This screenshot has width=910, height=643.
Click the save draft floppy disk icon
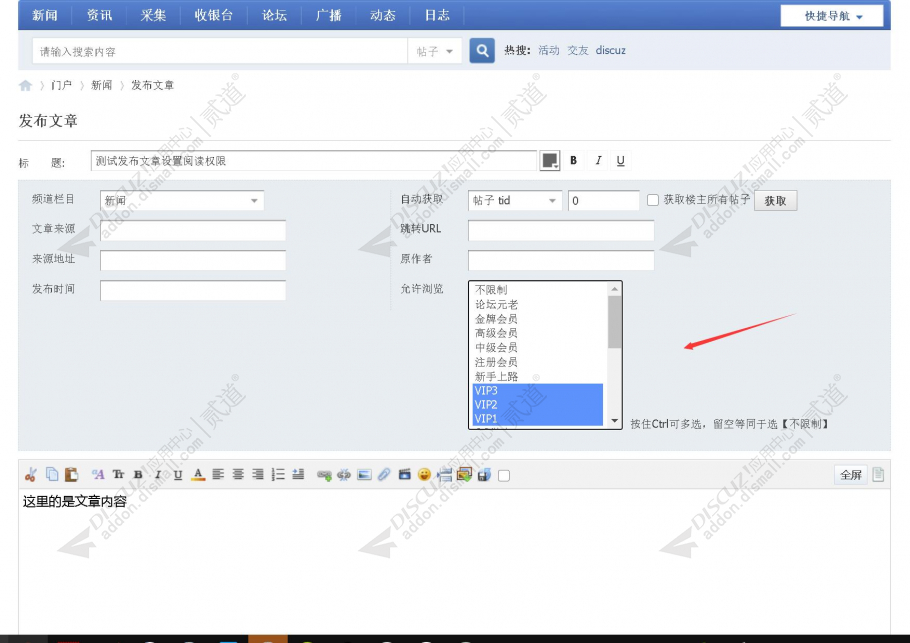tap(484, 475)
